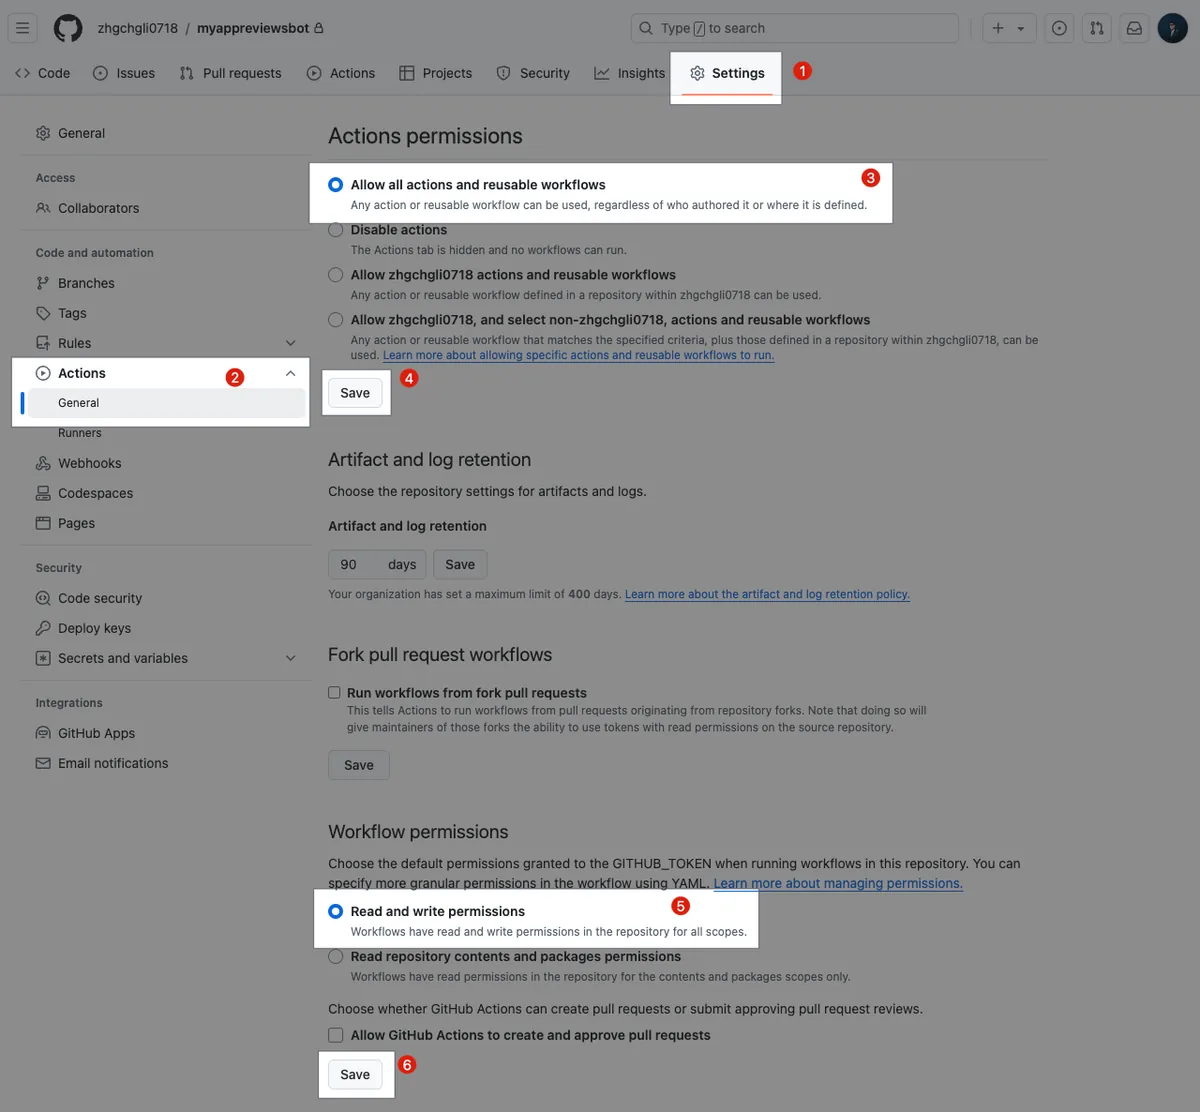Open Deploy keys settings
1200x1112 pixels.
pos(94,628)
